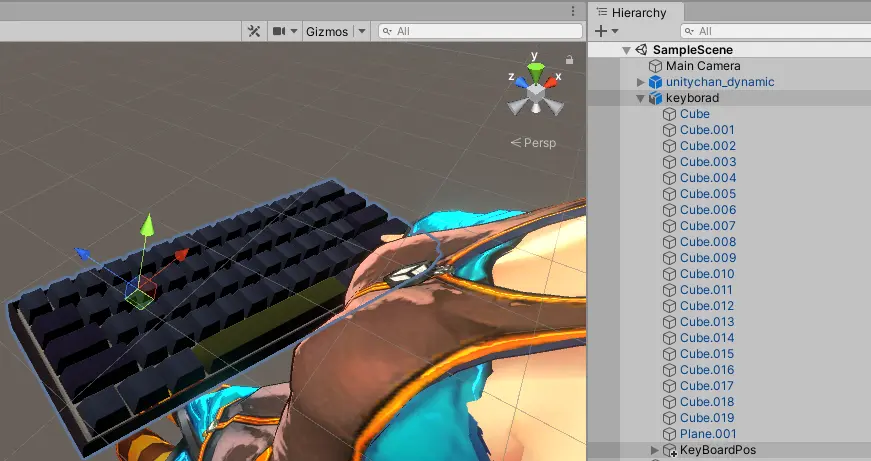The width and height of the screenshot is (871, 461).
Task: Select Cube.019 in the Hierarchy
Action: (x=707, y=418)
